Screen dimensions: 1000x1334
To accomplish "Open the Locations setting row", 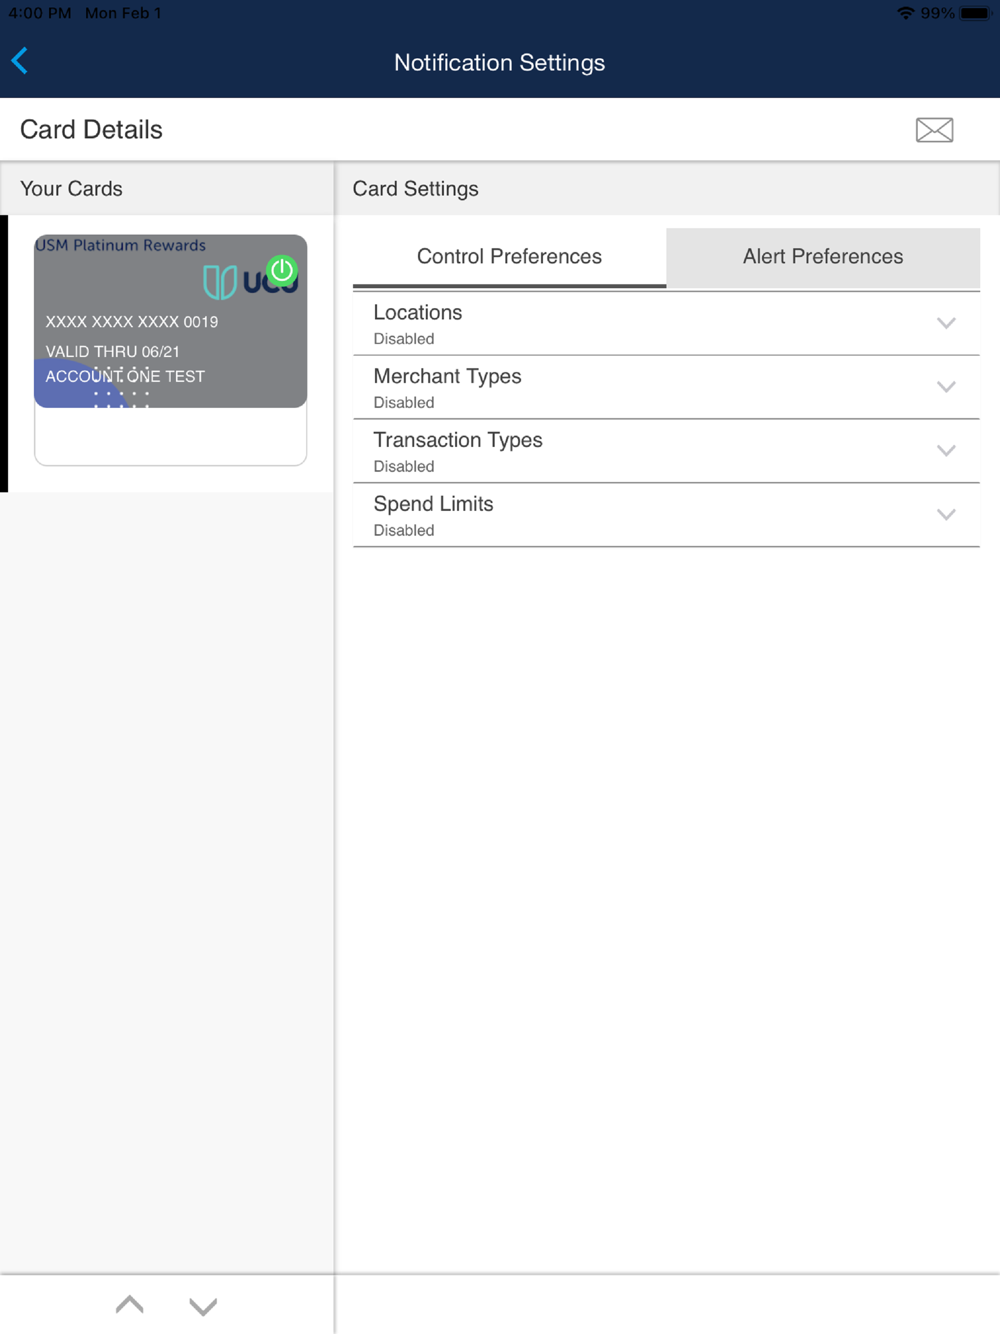I will click(x=666, y=324).
